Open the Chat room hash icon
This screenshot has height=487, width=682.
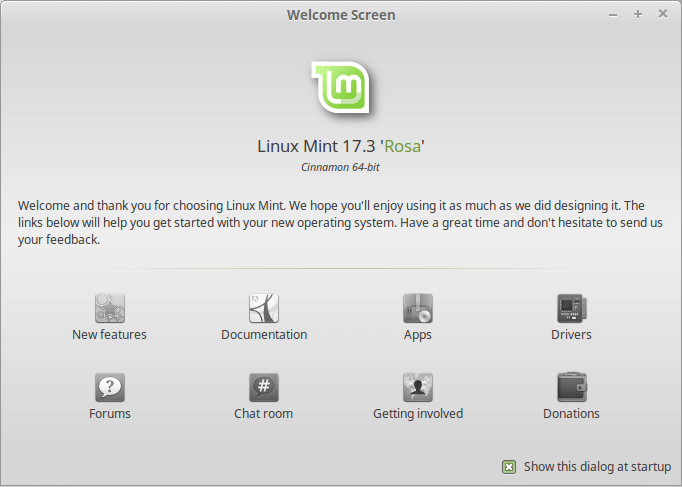click(264, 387)
